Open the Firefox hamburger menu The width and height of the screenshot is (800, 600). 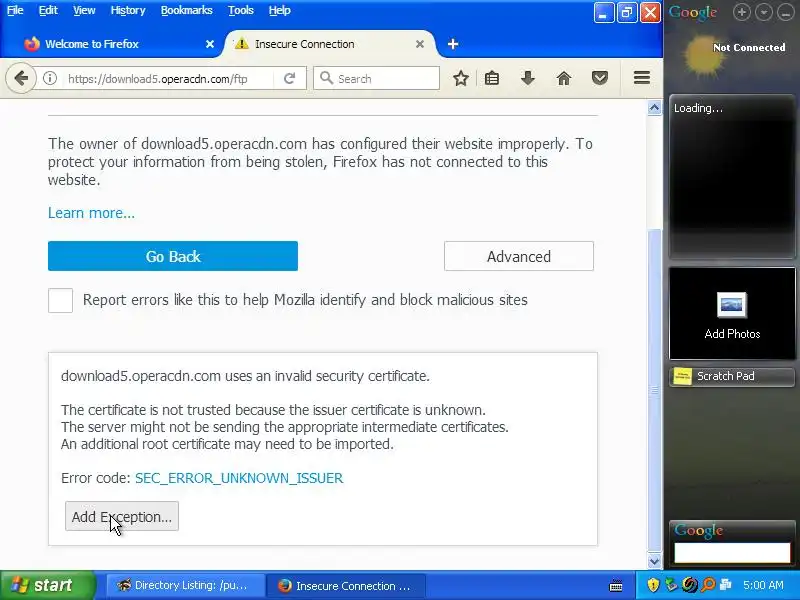[x=641, y=78]
